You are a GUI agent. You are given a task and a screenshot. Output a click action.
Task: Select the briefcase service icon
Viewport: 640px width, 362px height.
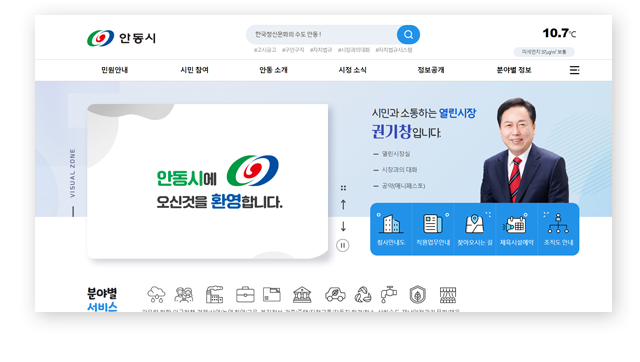click(245, 295)
